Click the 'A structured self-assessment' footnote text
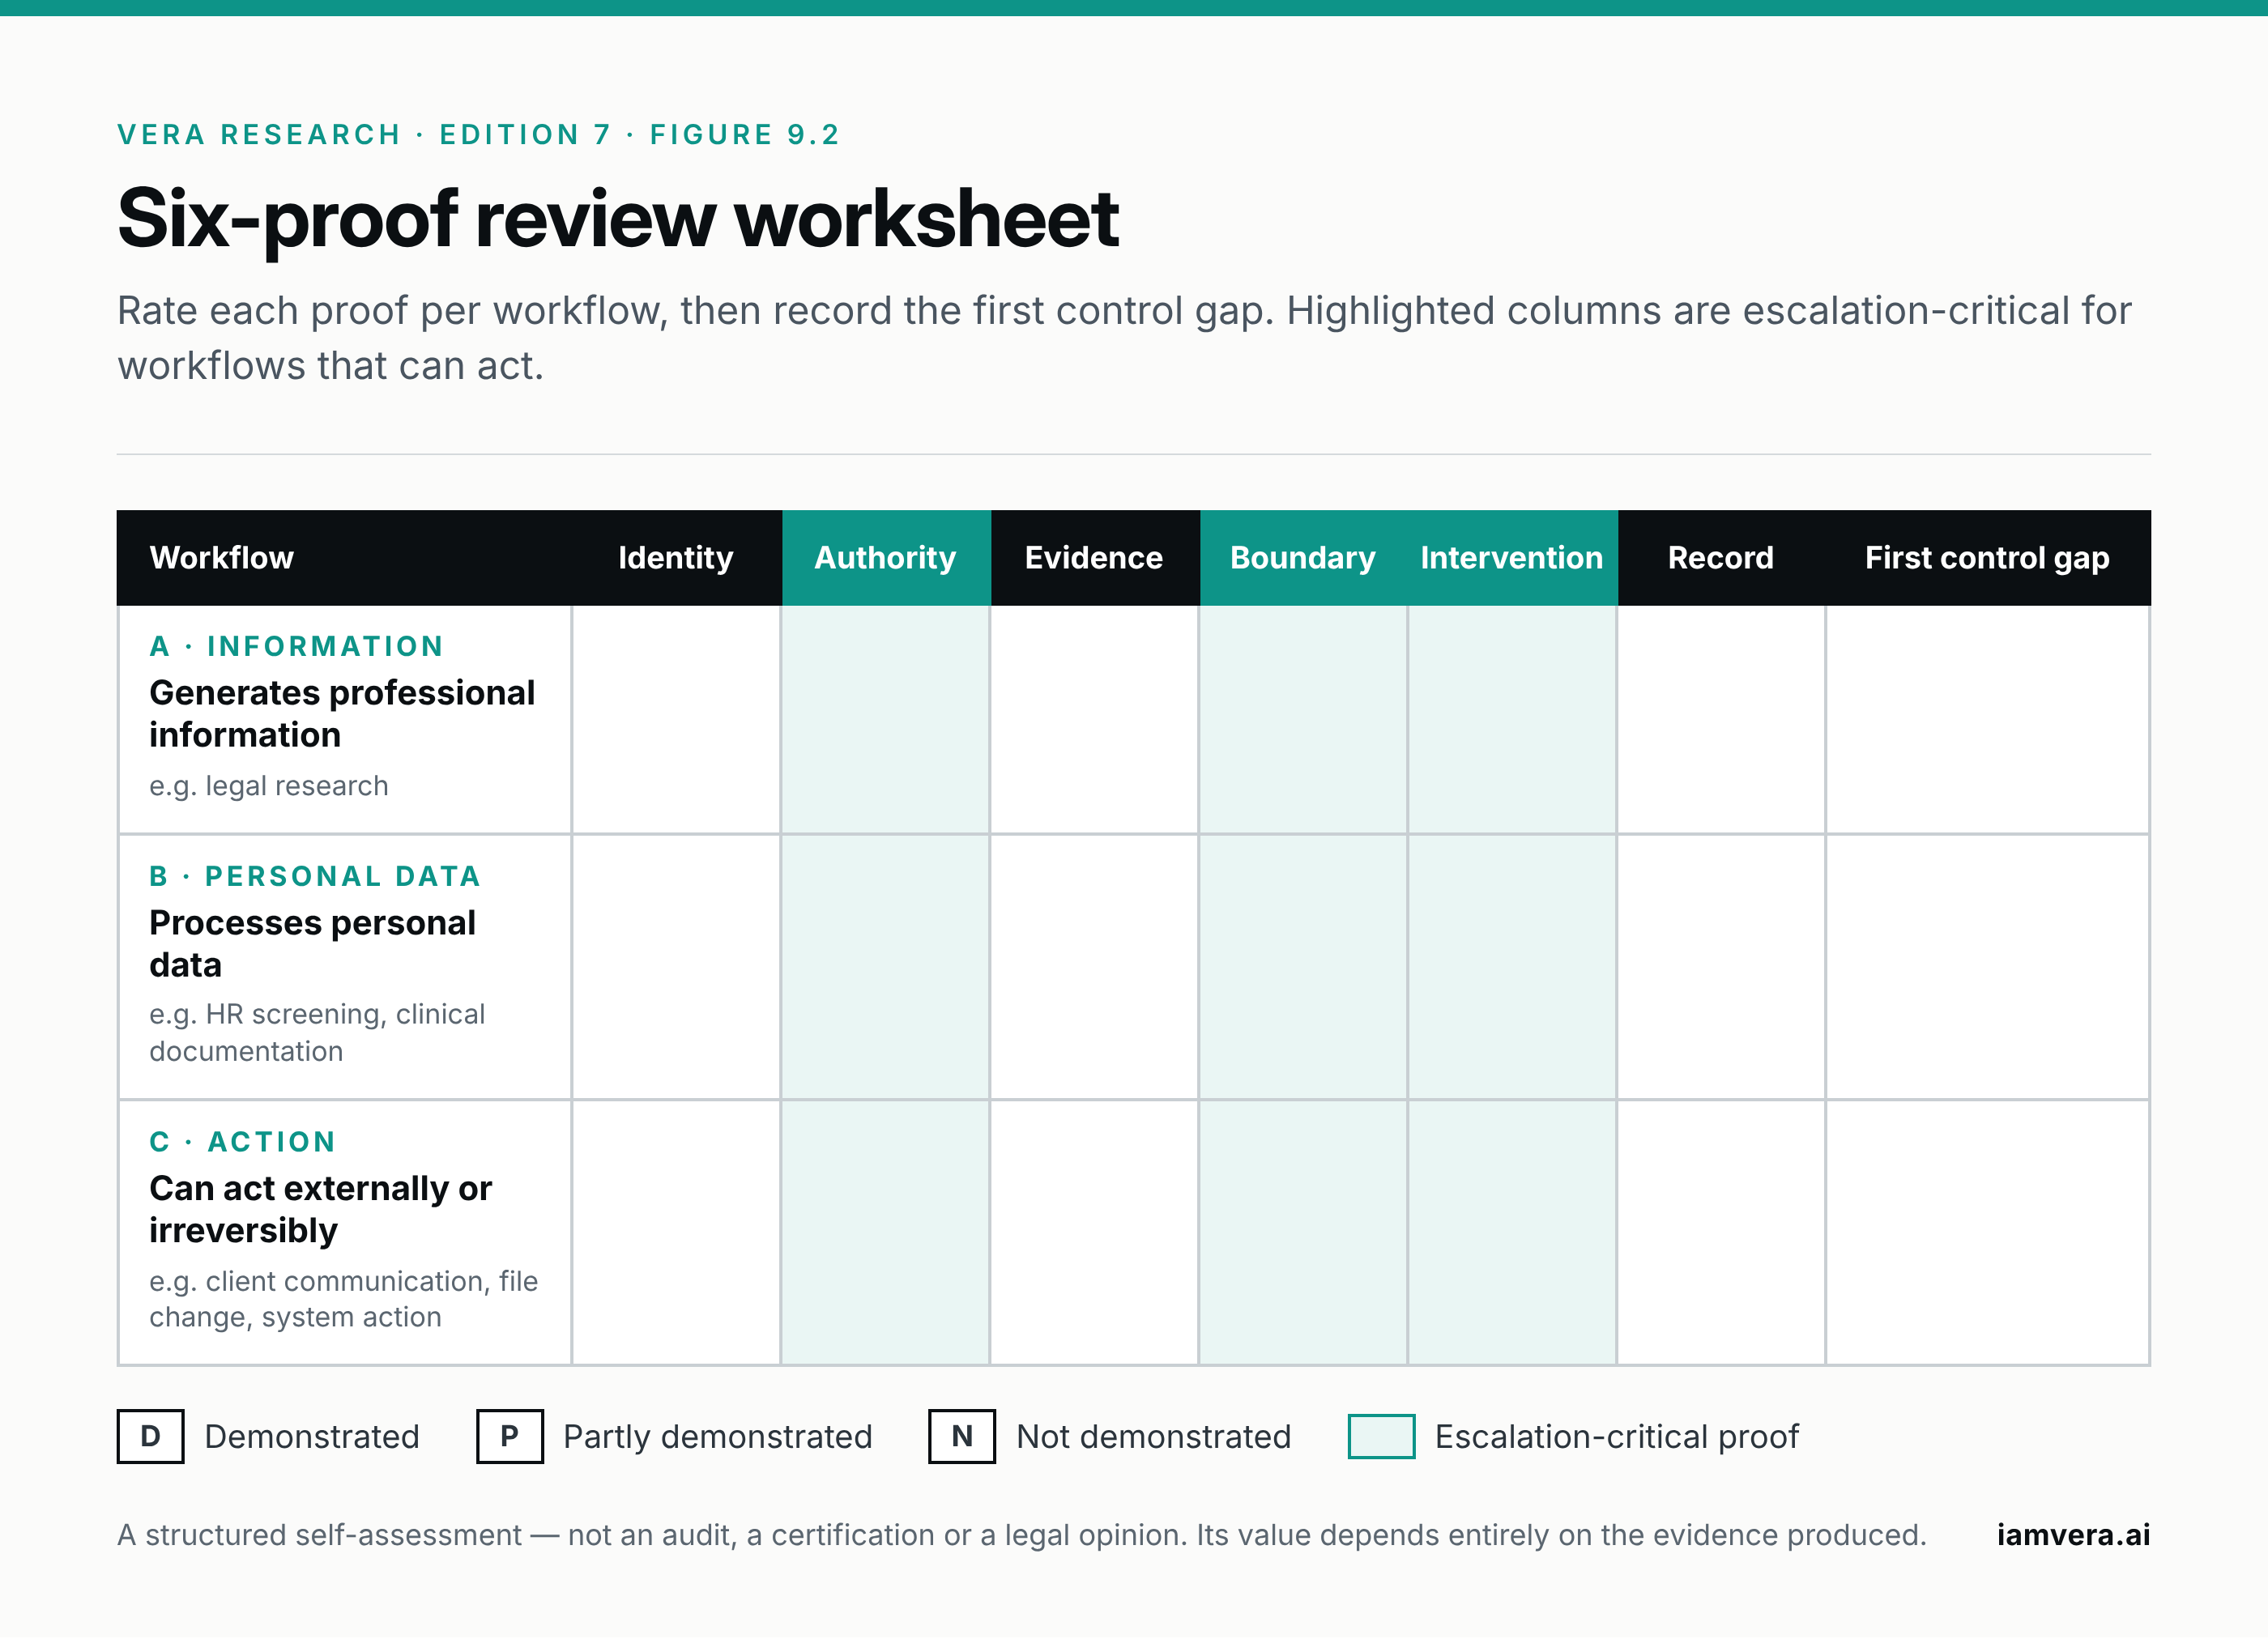The image size is (2268, 1639). [x=1021, y=1534]
